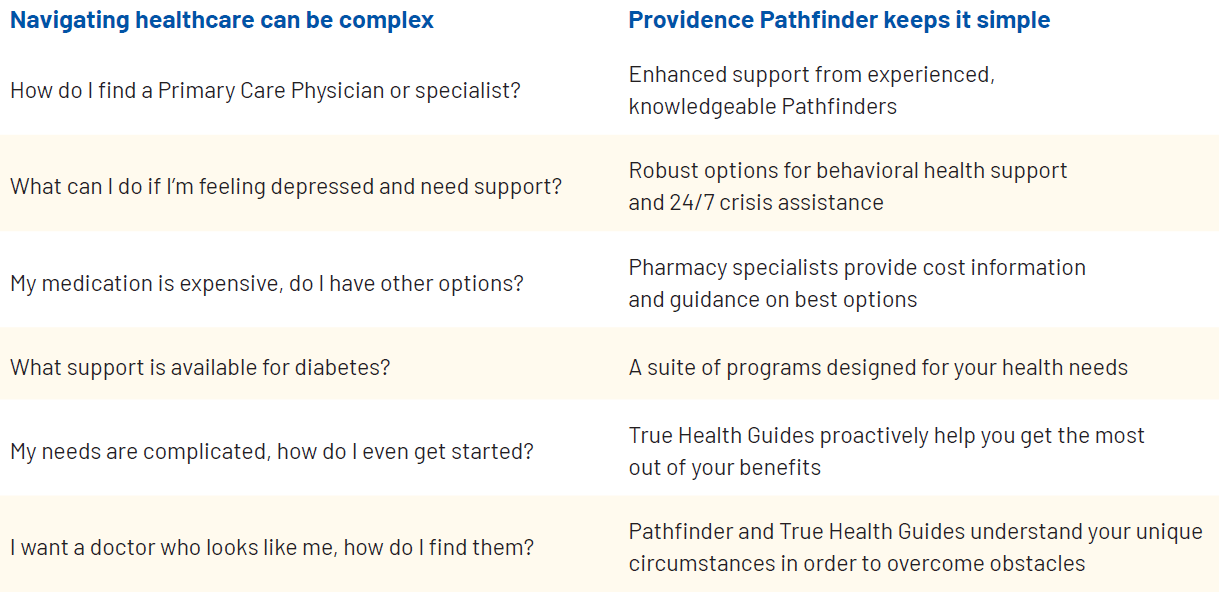This screenshot has width=1219, height=600.
Task: Select 'Robust options for behavioral health support' line
Action: click(847, 170)
